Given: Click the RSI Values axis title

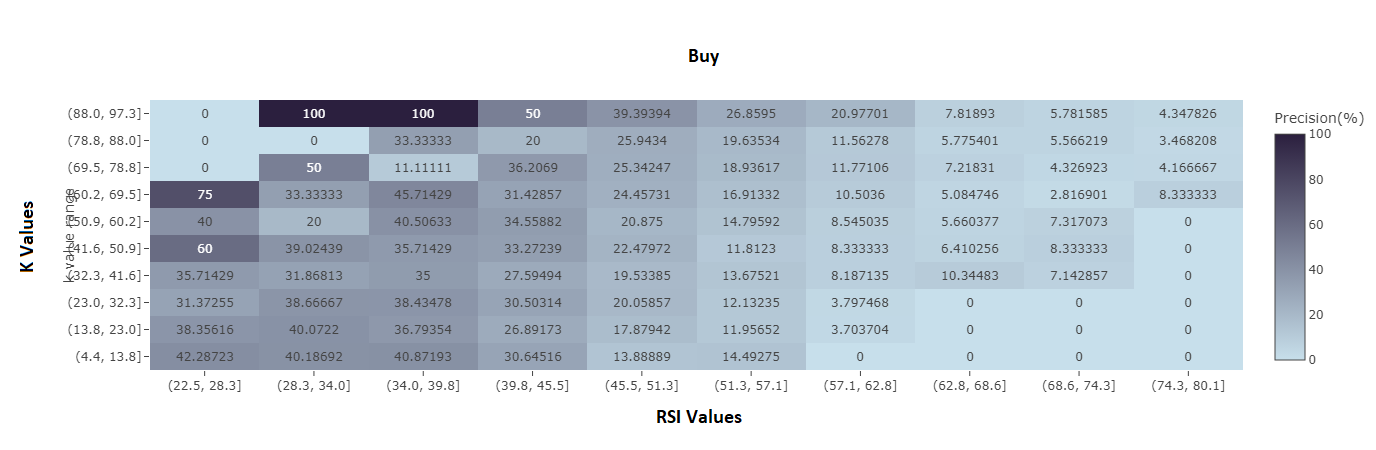Looking at the screenshot, I should pos(699,417).
